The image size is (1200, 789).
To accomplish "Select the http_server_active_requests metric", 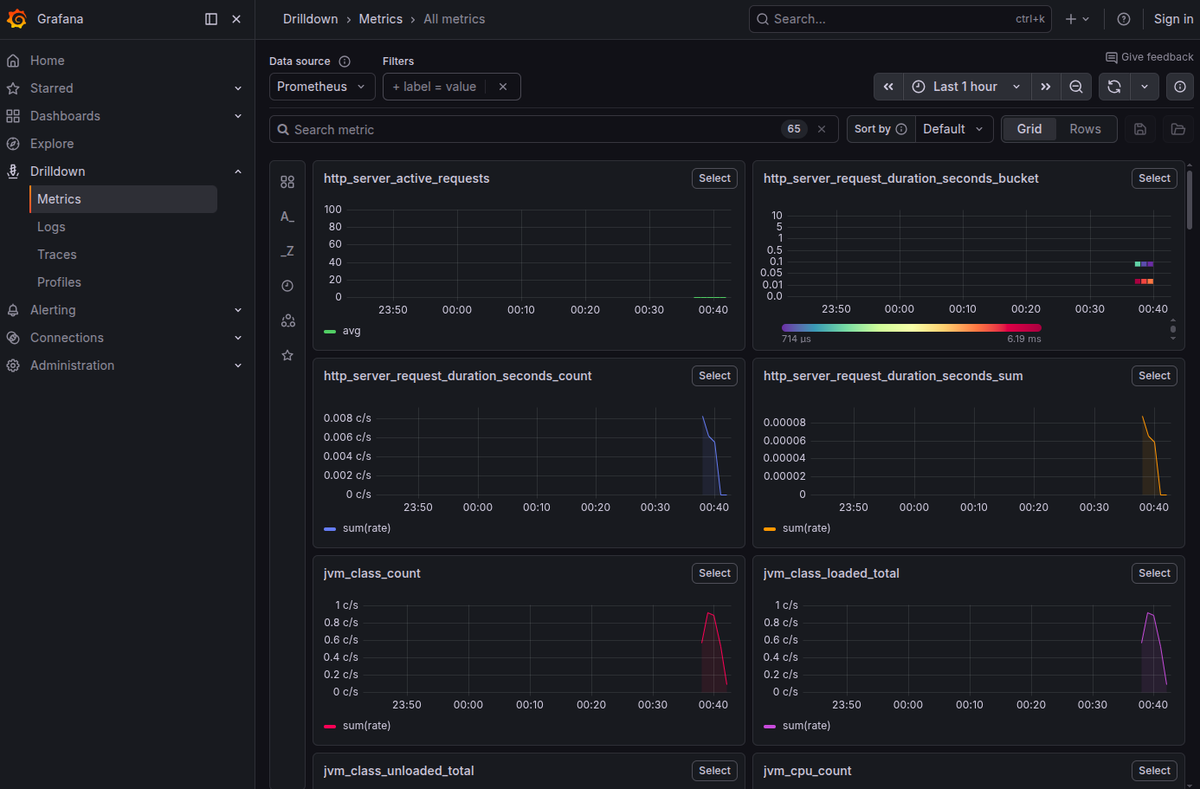I will [715, 178].
